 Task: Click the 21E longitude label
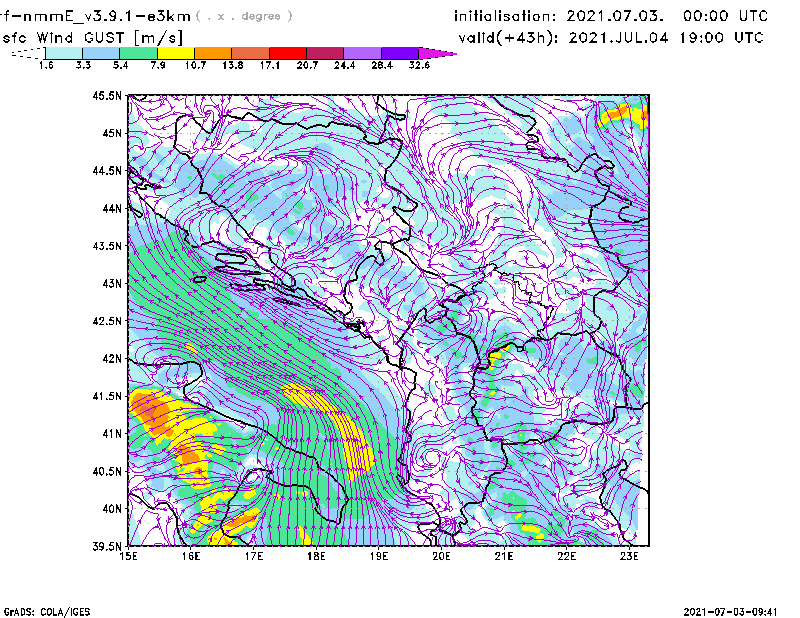coord(504,556)
